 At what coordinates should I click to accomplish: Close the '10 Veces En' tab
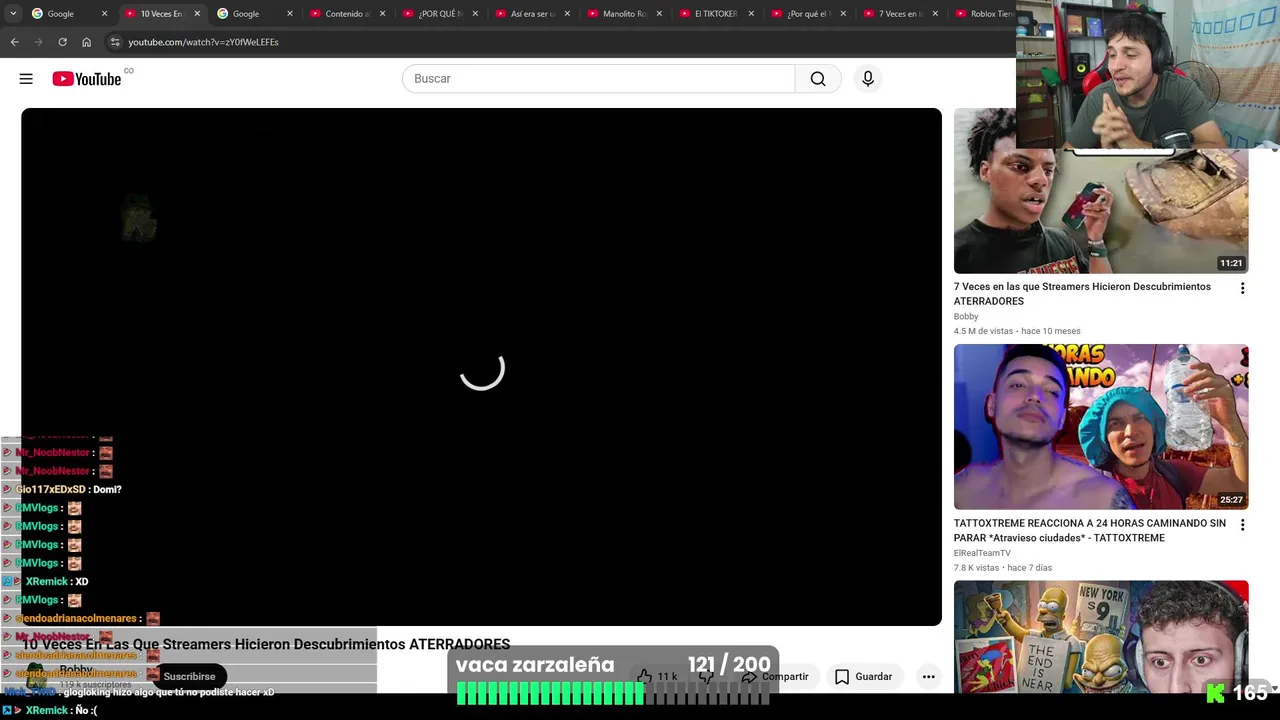pyautogui.click(x=197, y=14)
